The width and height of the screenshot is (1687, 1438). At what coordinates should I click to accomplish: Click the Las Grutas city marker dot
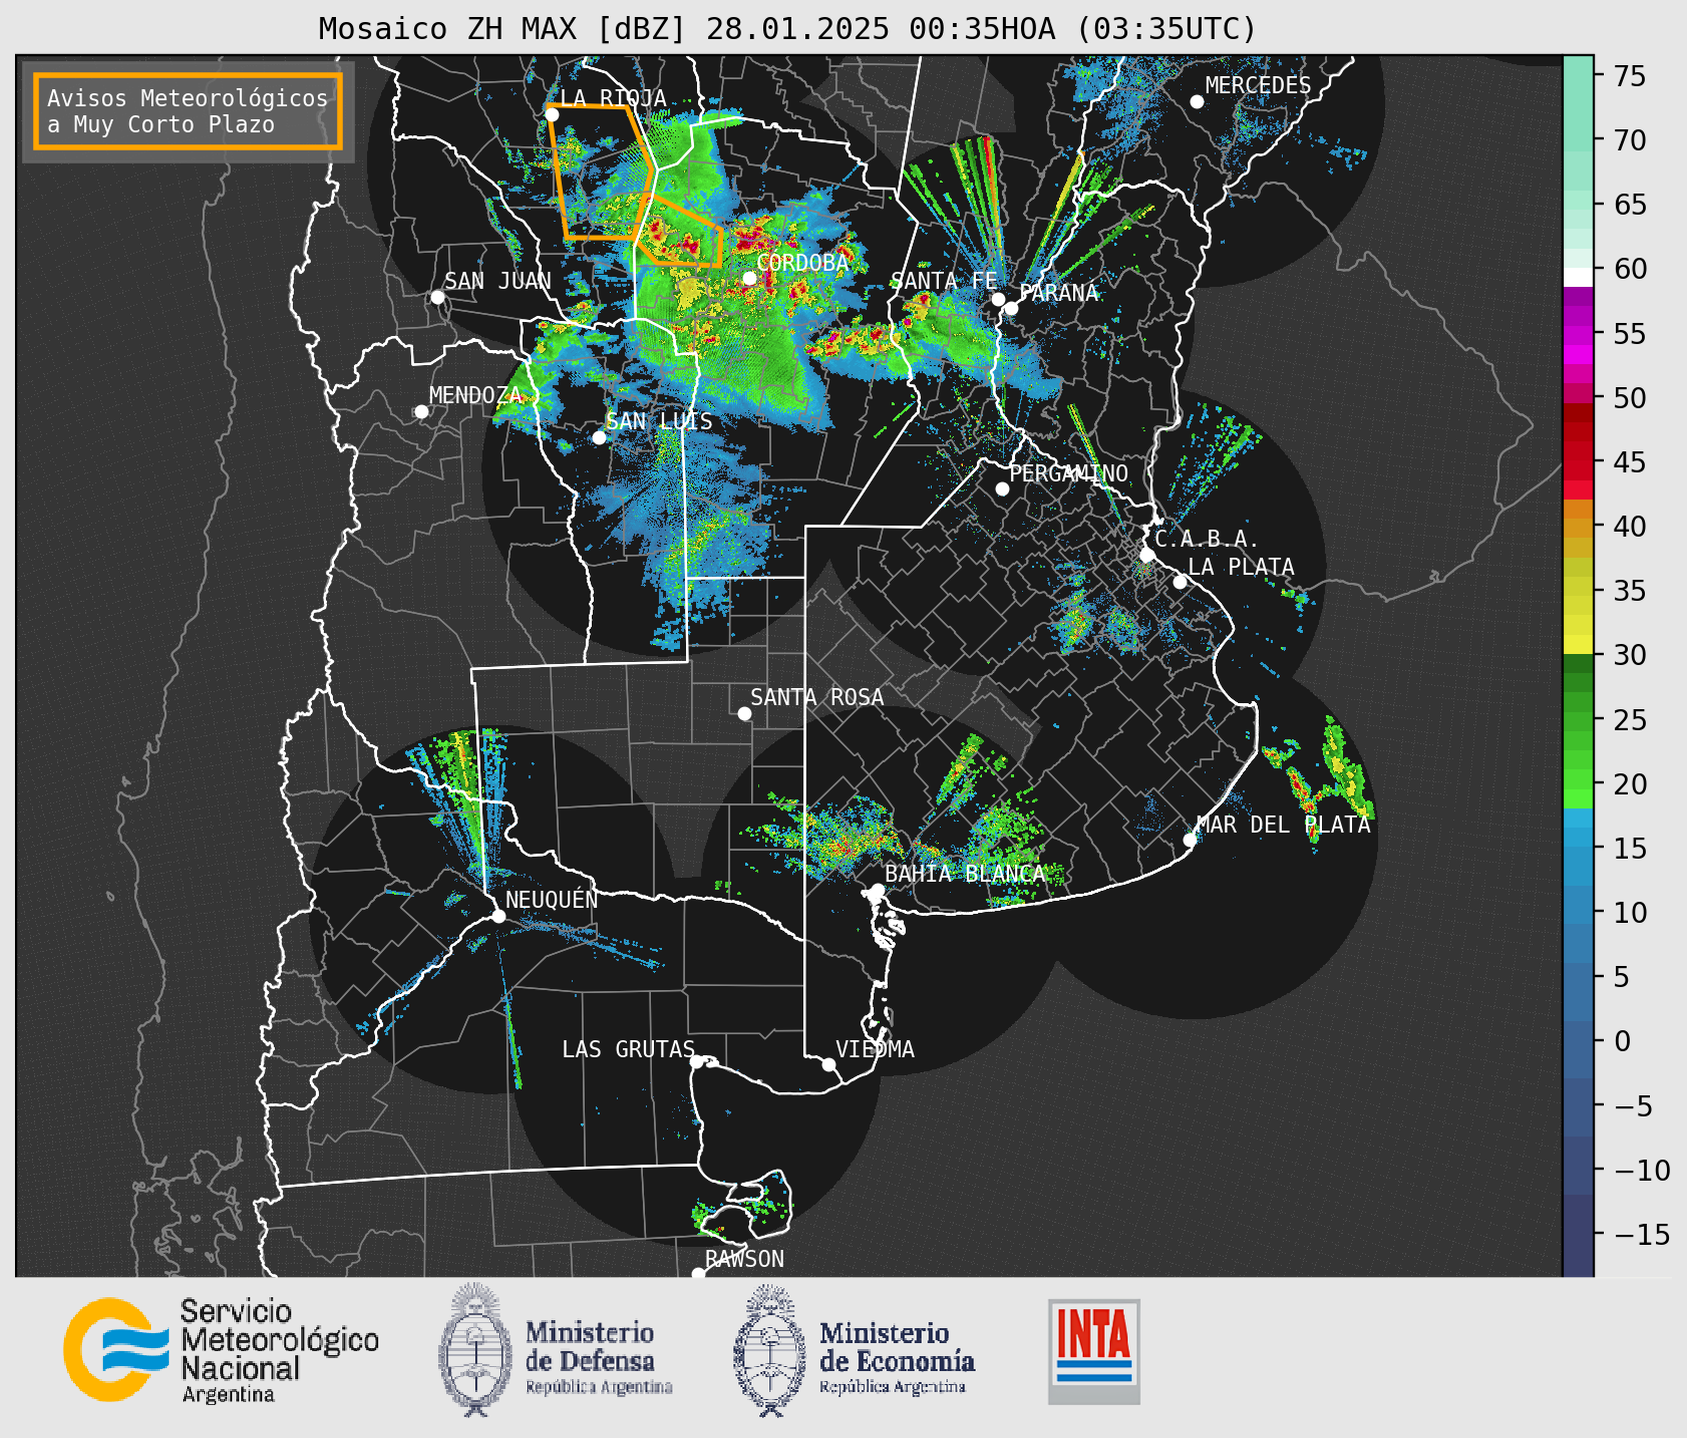tap(697, 1062)
